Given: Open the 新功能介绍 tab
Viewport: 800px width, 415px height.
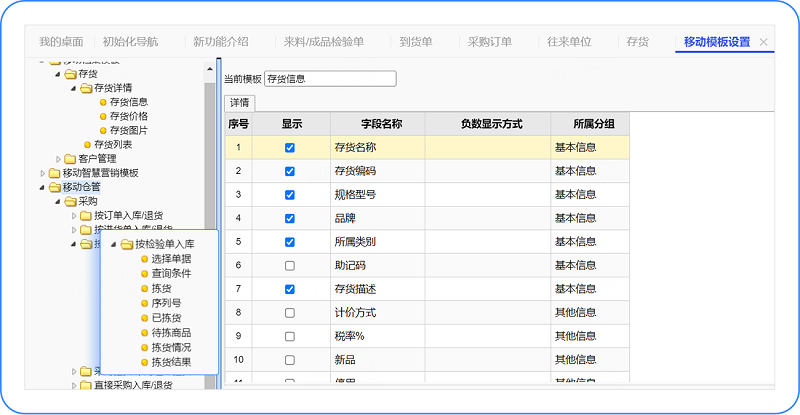Looking at the screenshot, I should click(221, 42).
